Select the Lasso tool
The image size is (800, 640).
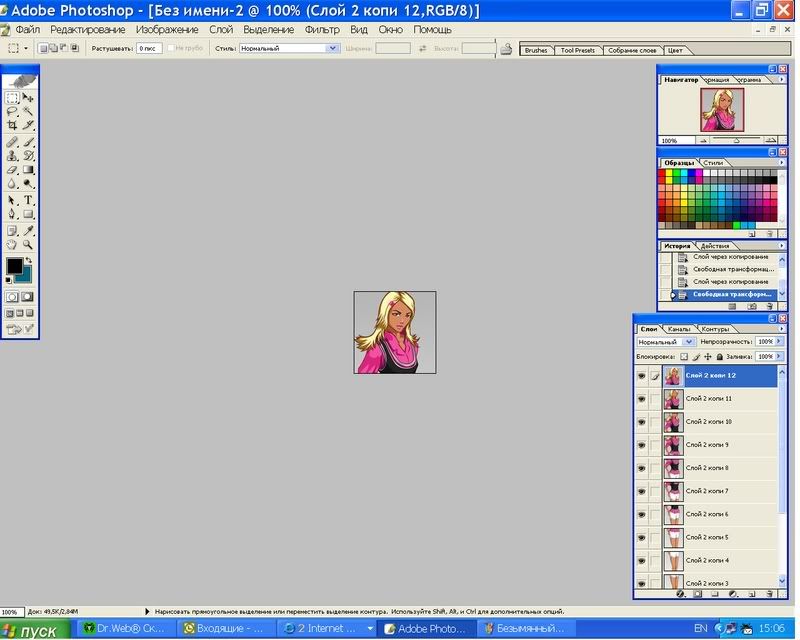pos(12,111)
